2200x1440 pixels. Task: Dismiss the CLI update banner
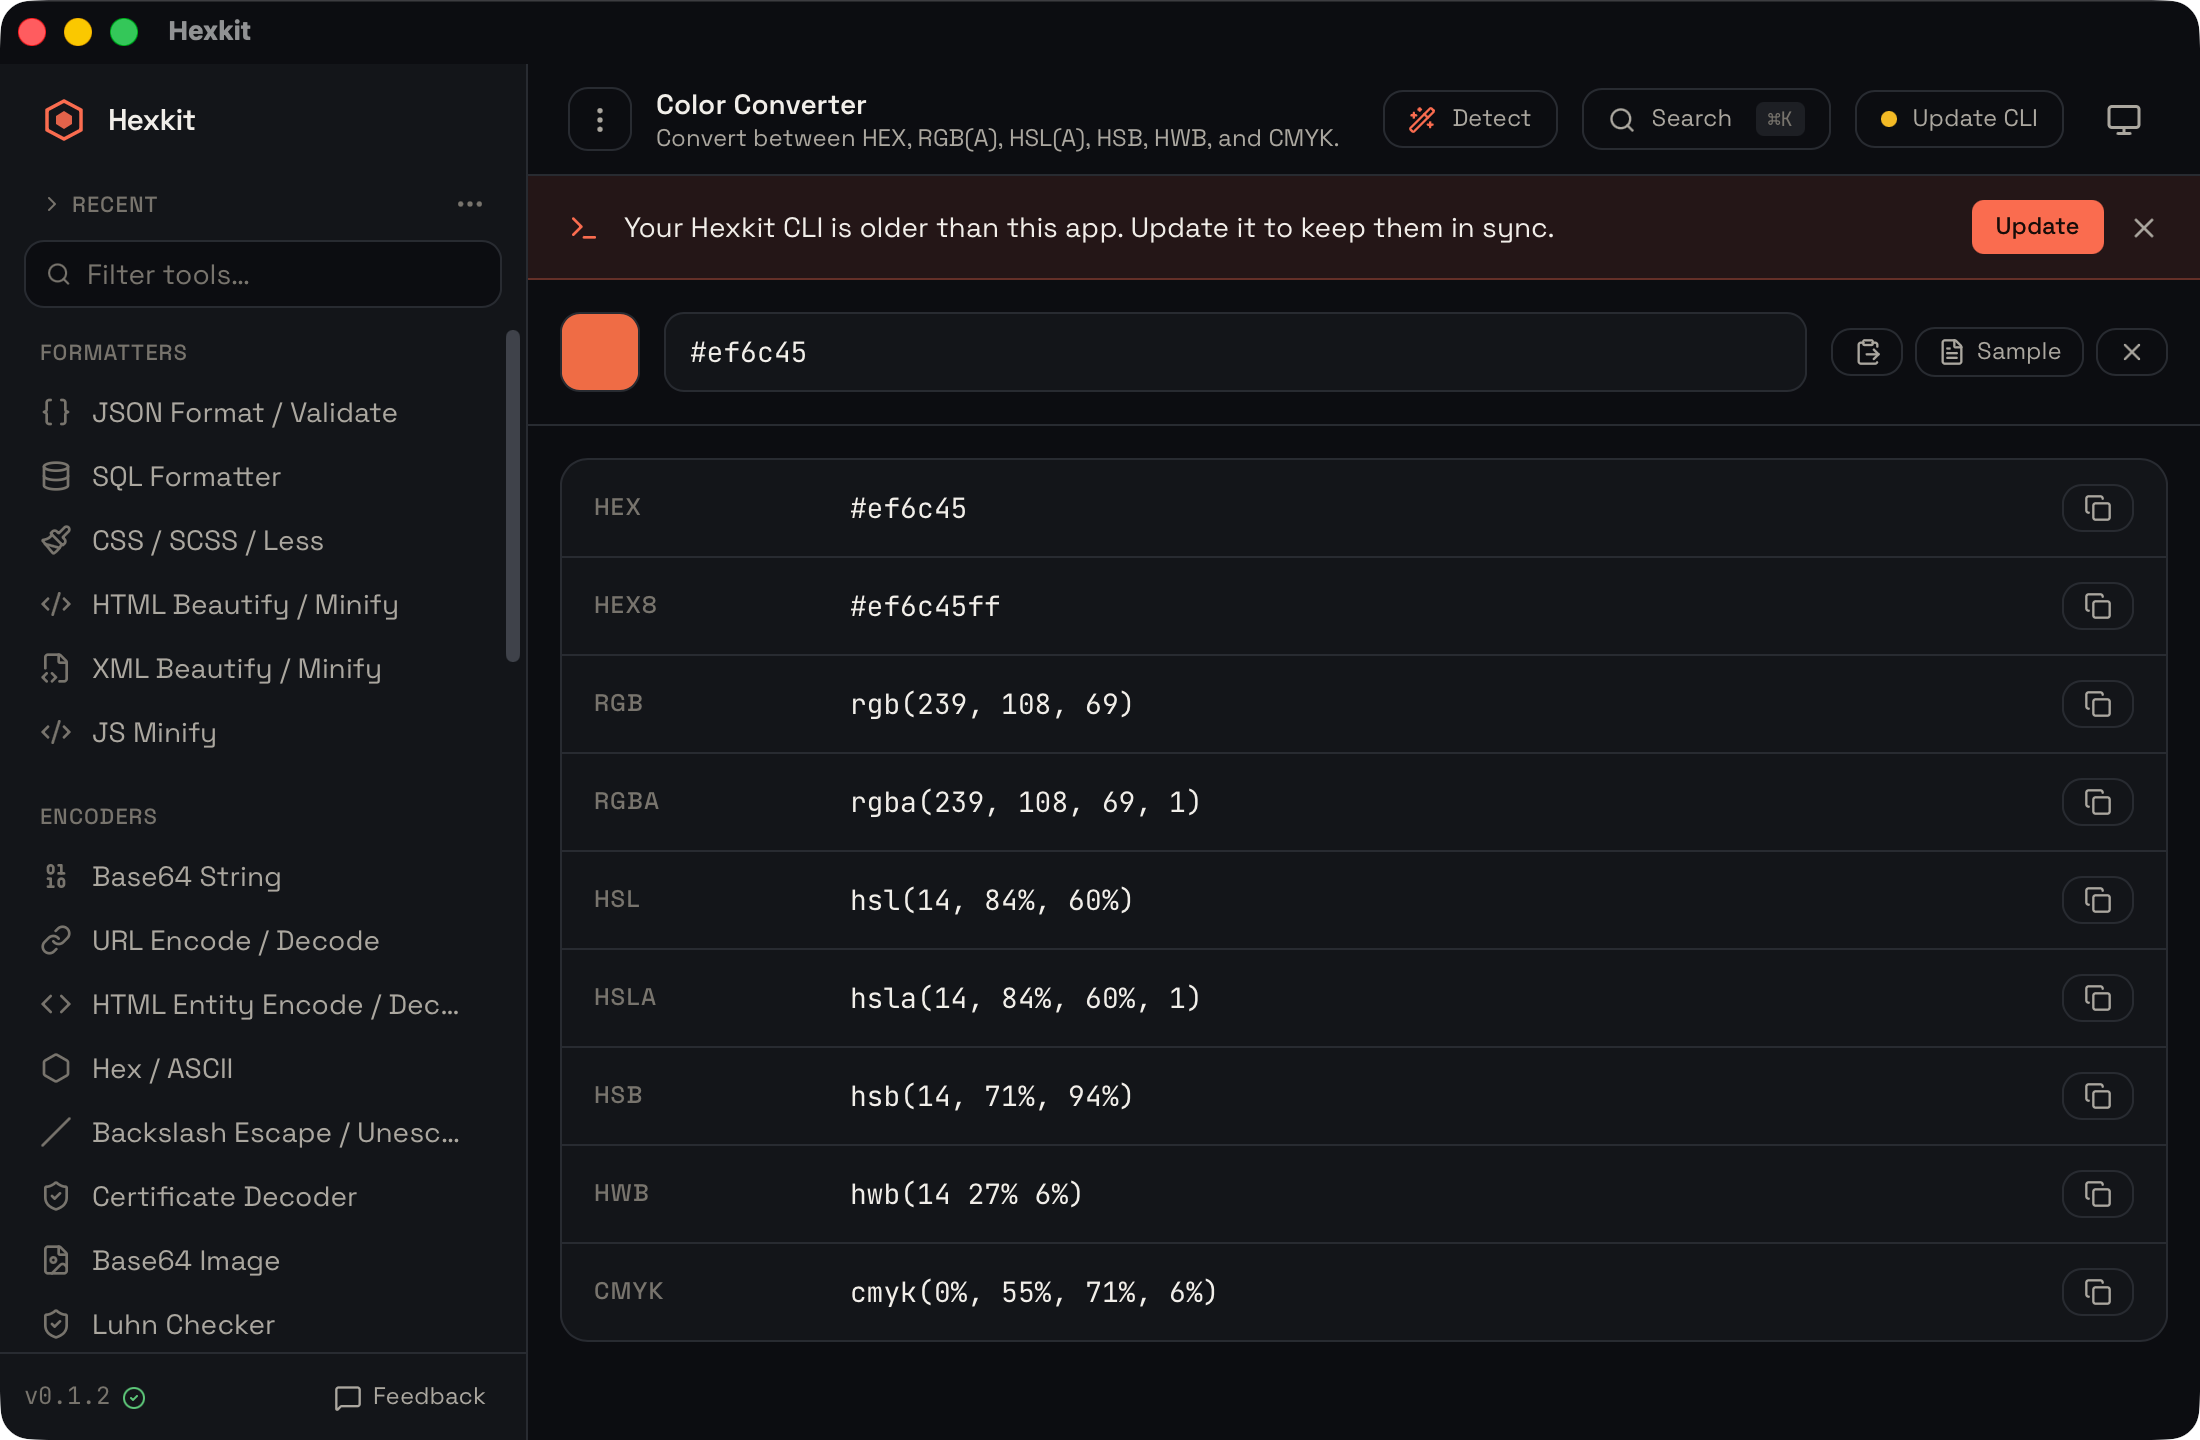(2144, 228)
